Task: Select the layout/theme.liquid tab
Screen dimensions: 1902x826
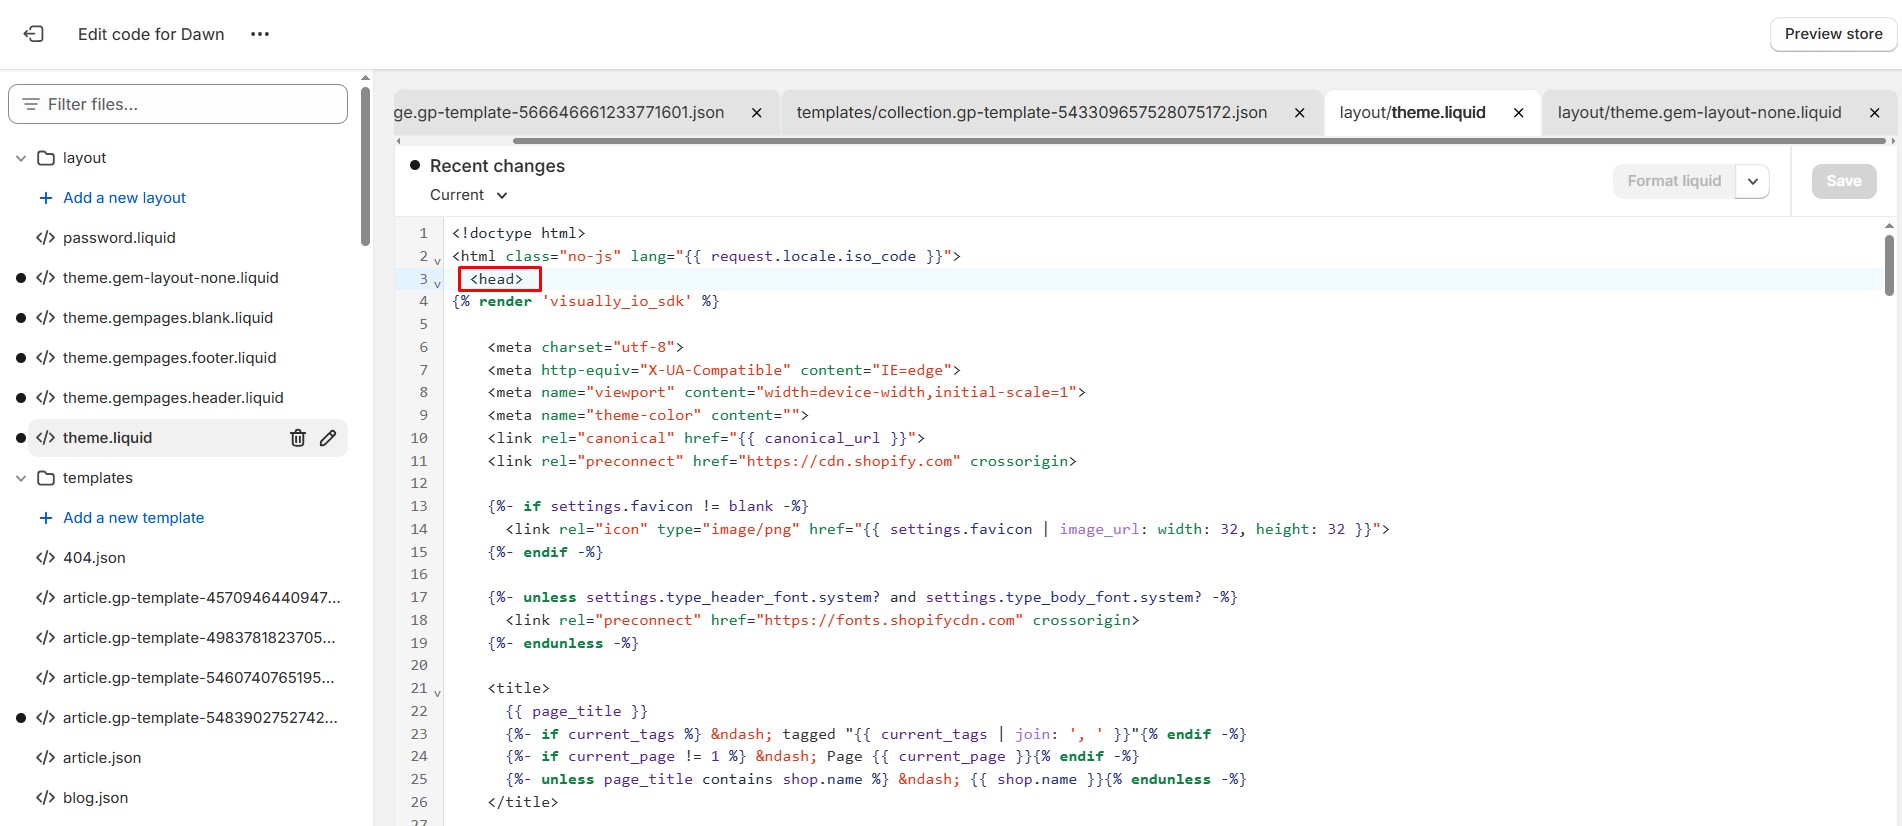Action: pyautogui.click(x=1412, y=112)
